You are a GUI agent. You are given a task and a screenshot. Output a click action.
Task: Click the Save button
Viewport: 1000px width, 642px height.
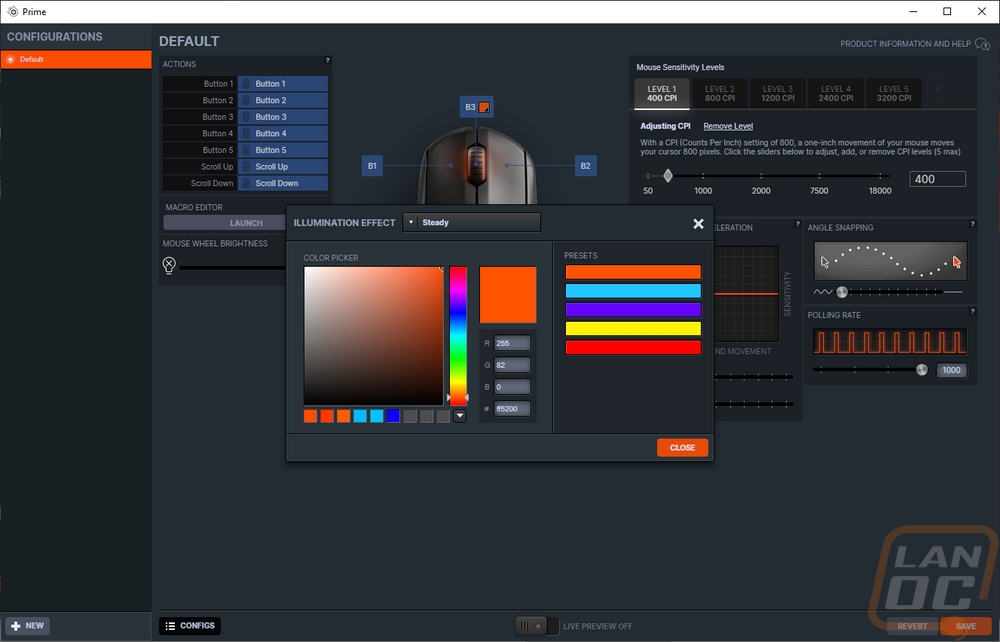966,626
